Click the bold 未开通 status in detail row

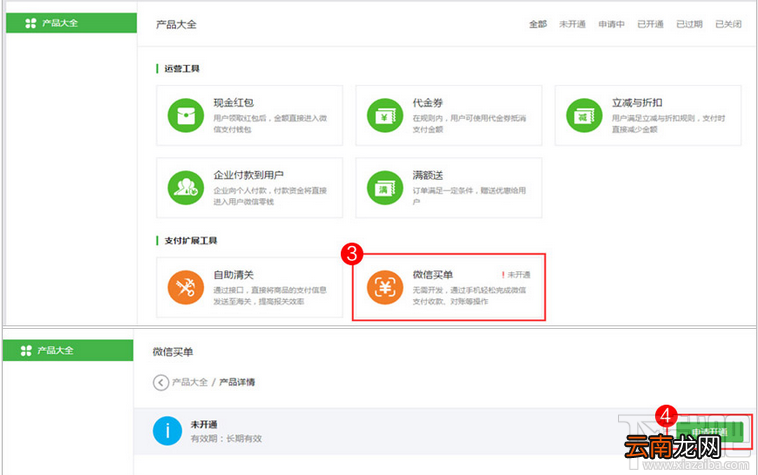(204, 425)
